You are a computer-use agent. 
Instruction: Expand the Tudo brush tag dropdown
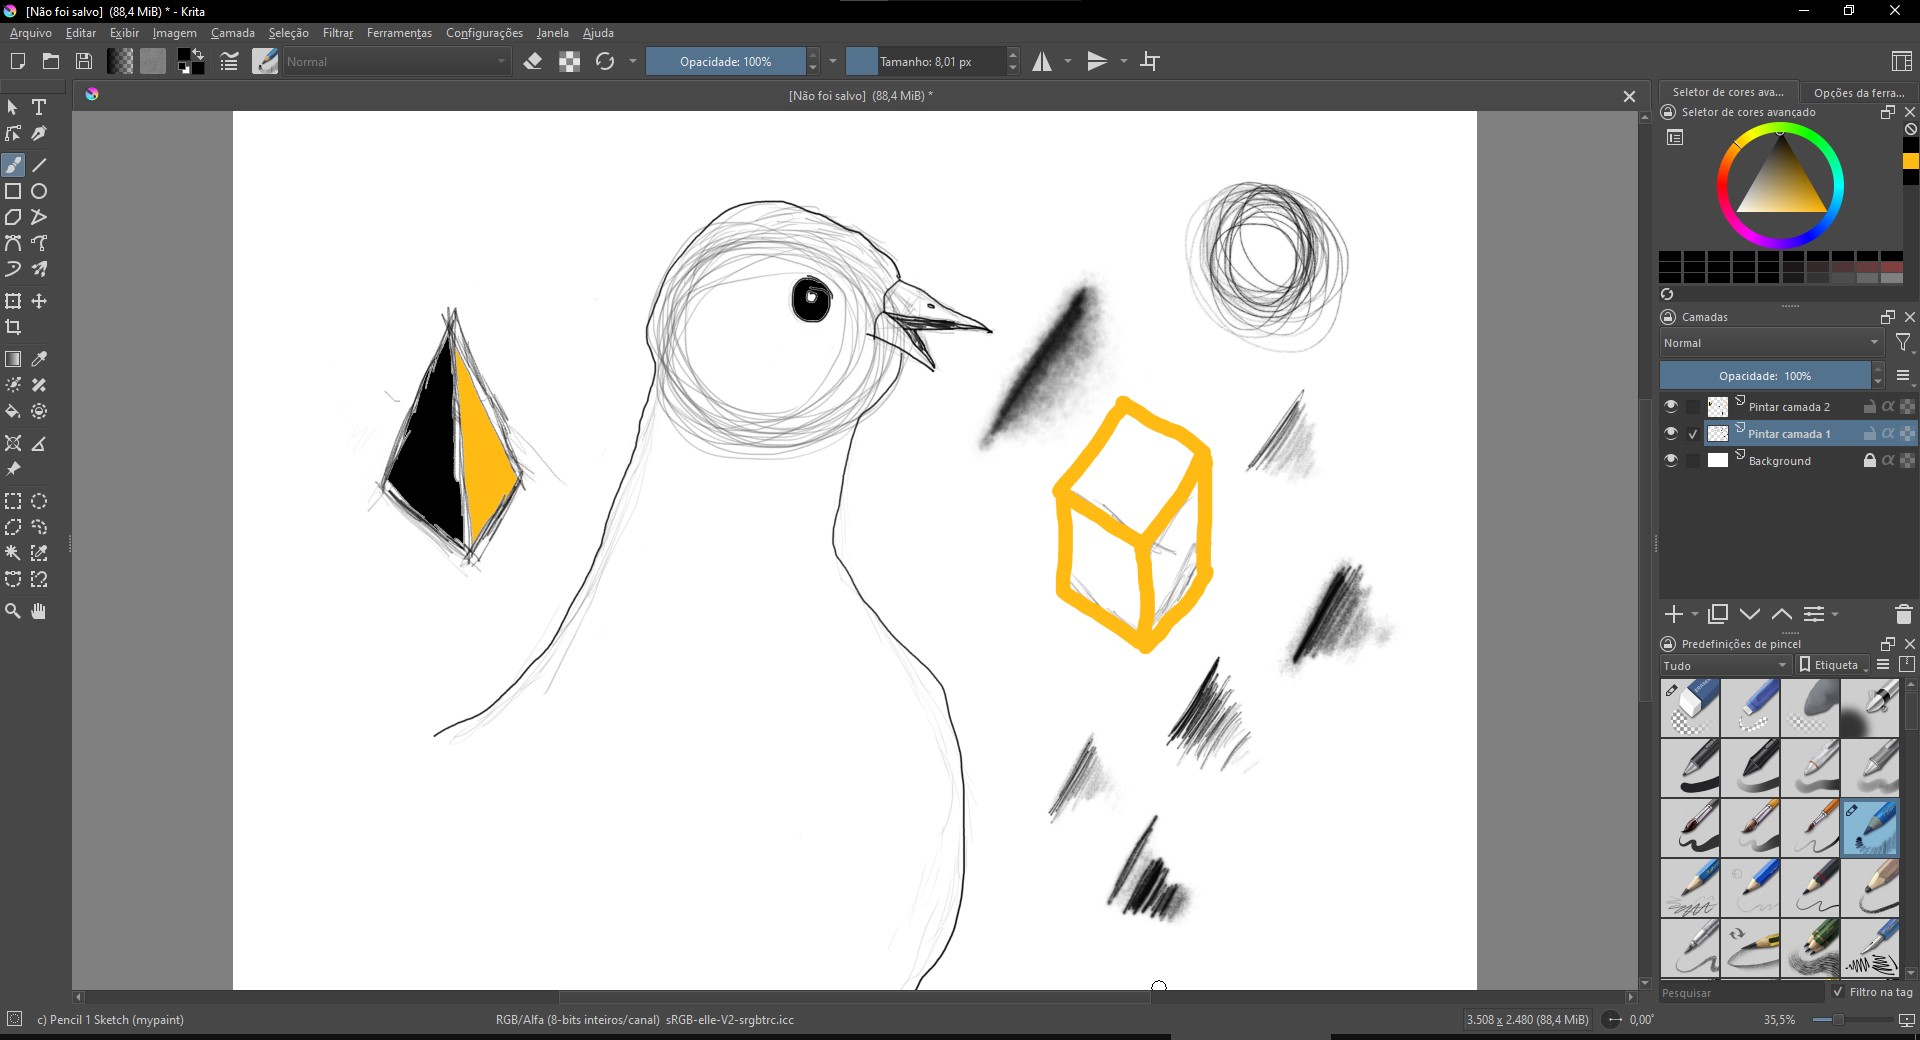(x=1725, y=665)
